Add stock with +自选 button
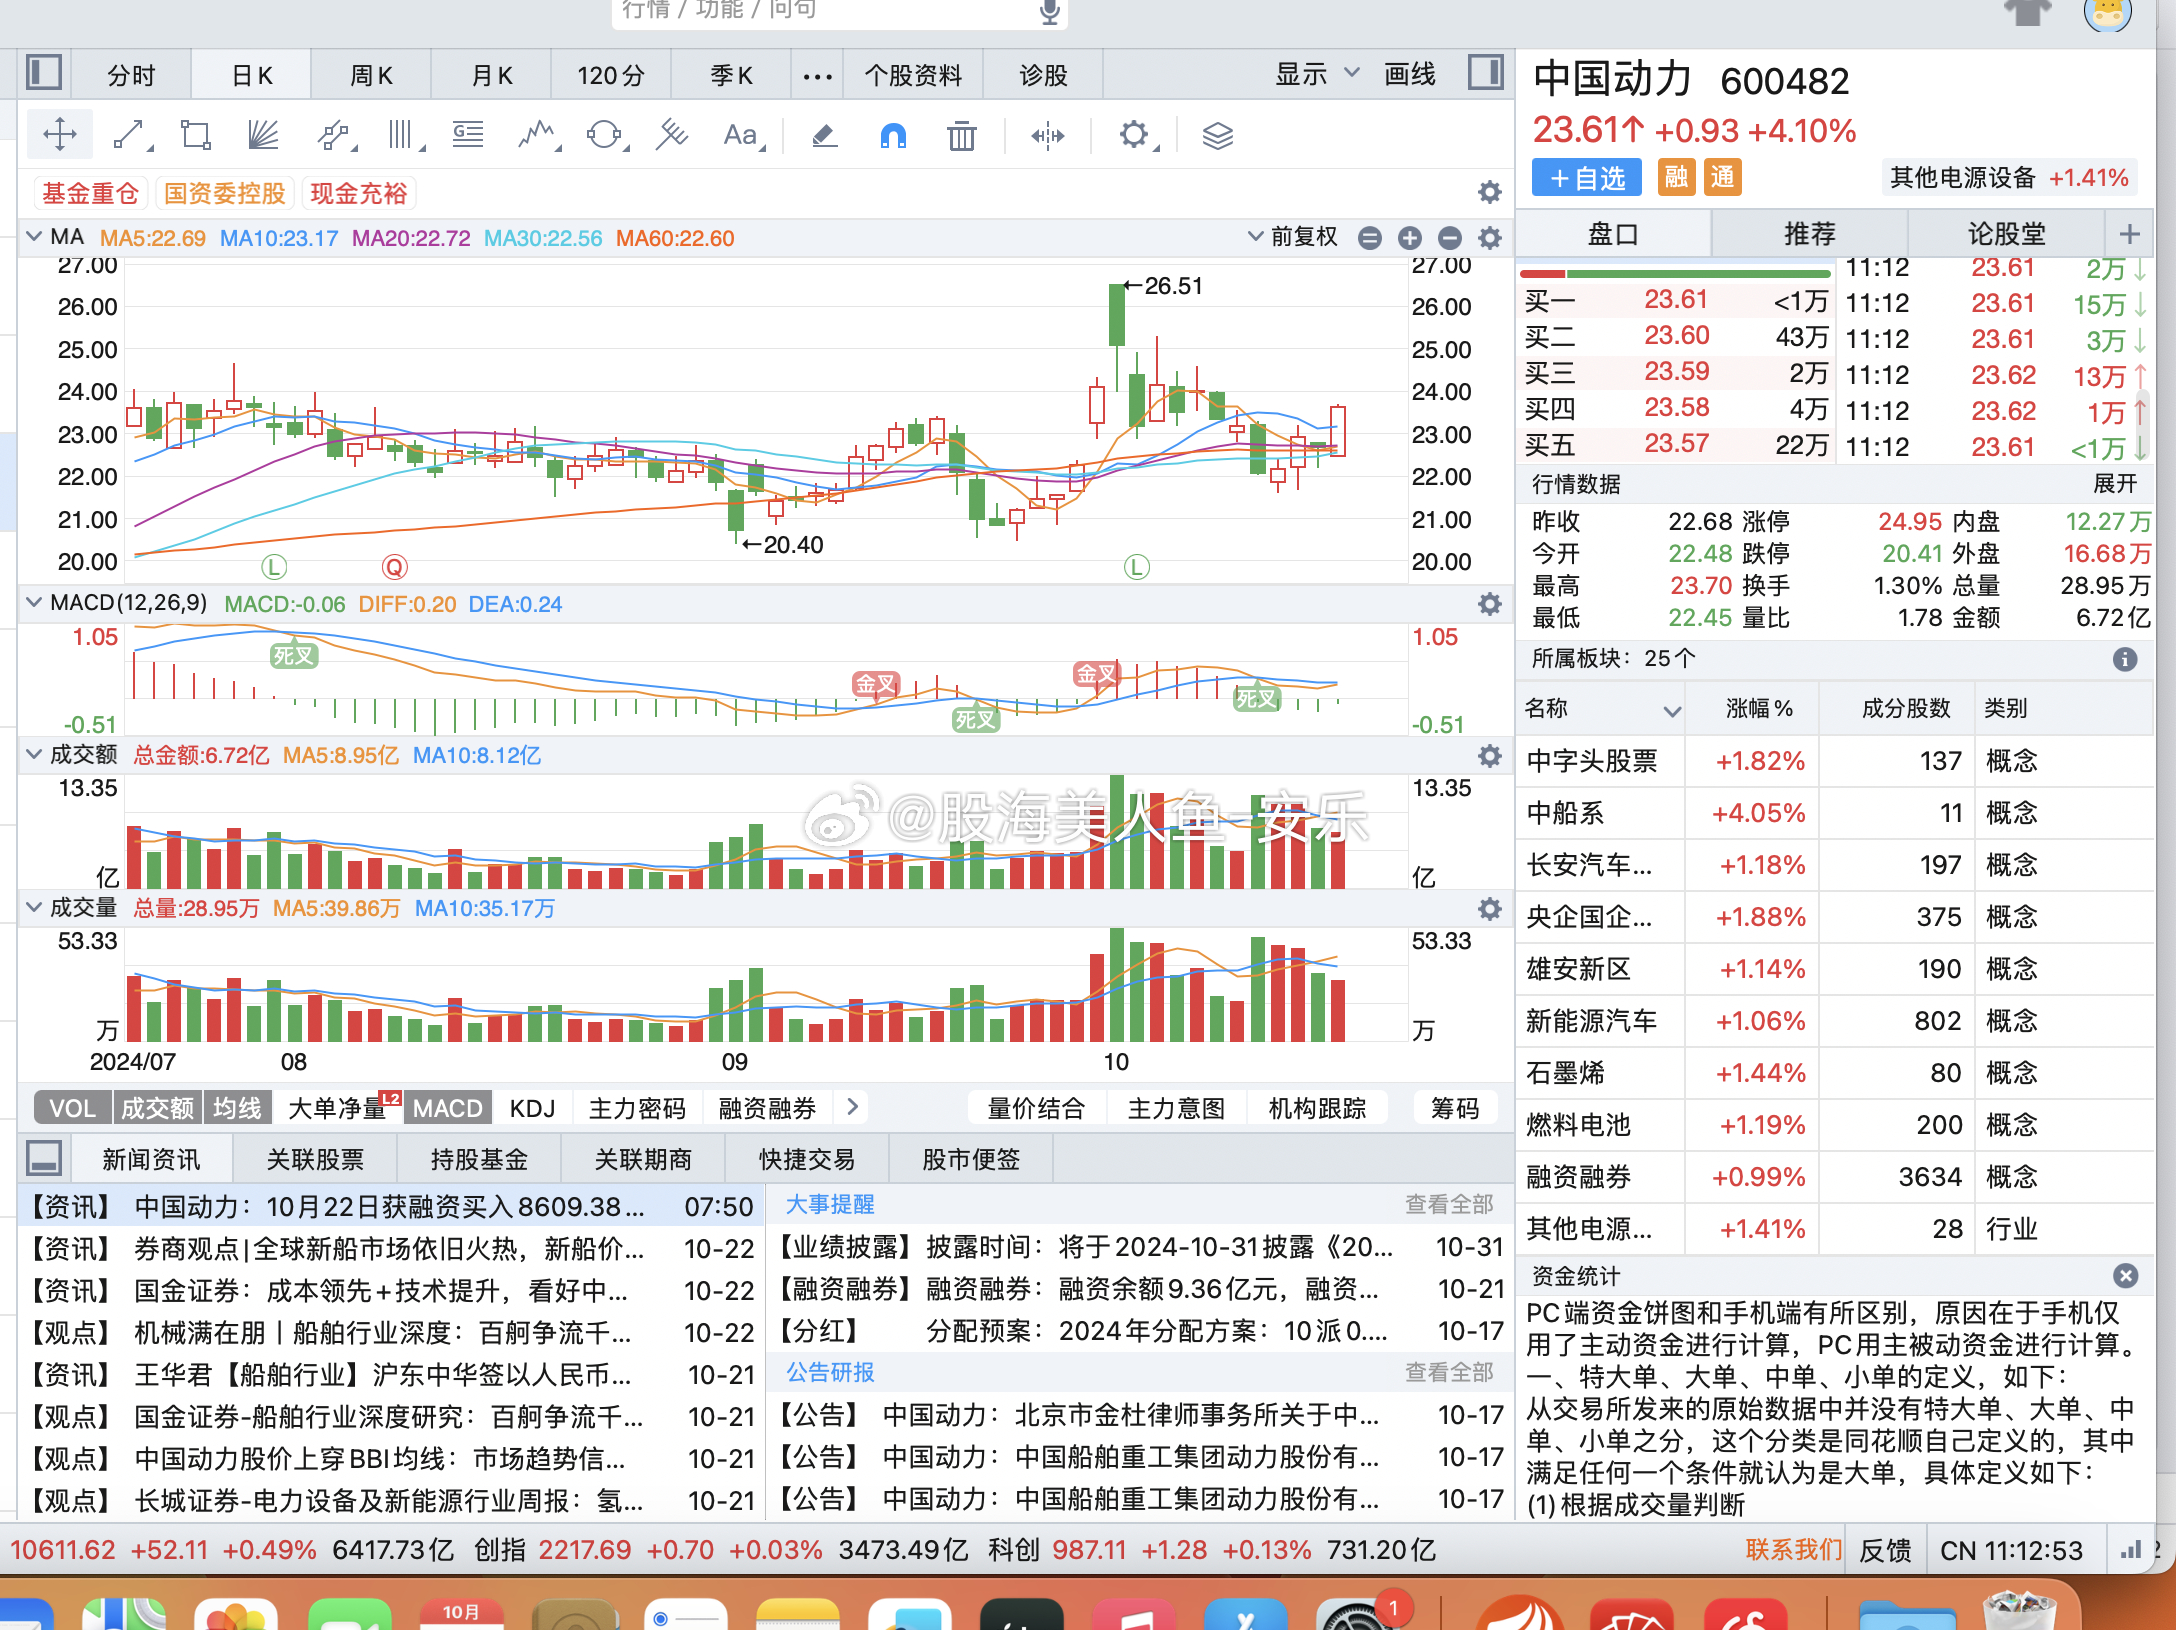The width and height of the screenshot is (2176, 1630). coord(1587,178)
